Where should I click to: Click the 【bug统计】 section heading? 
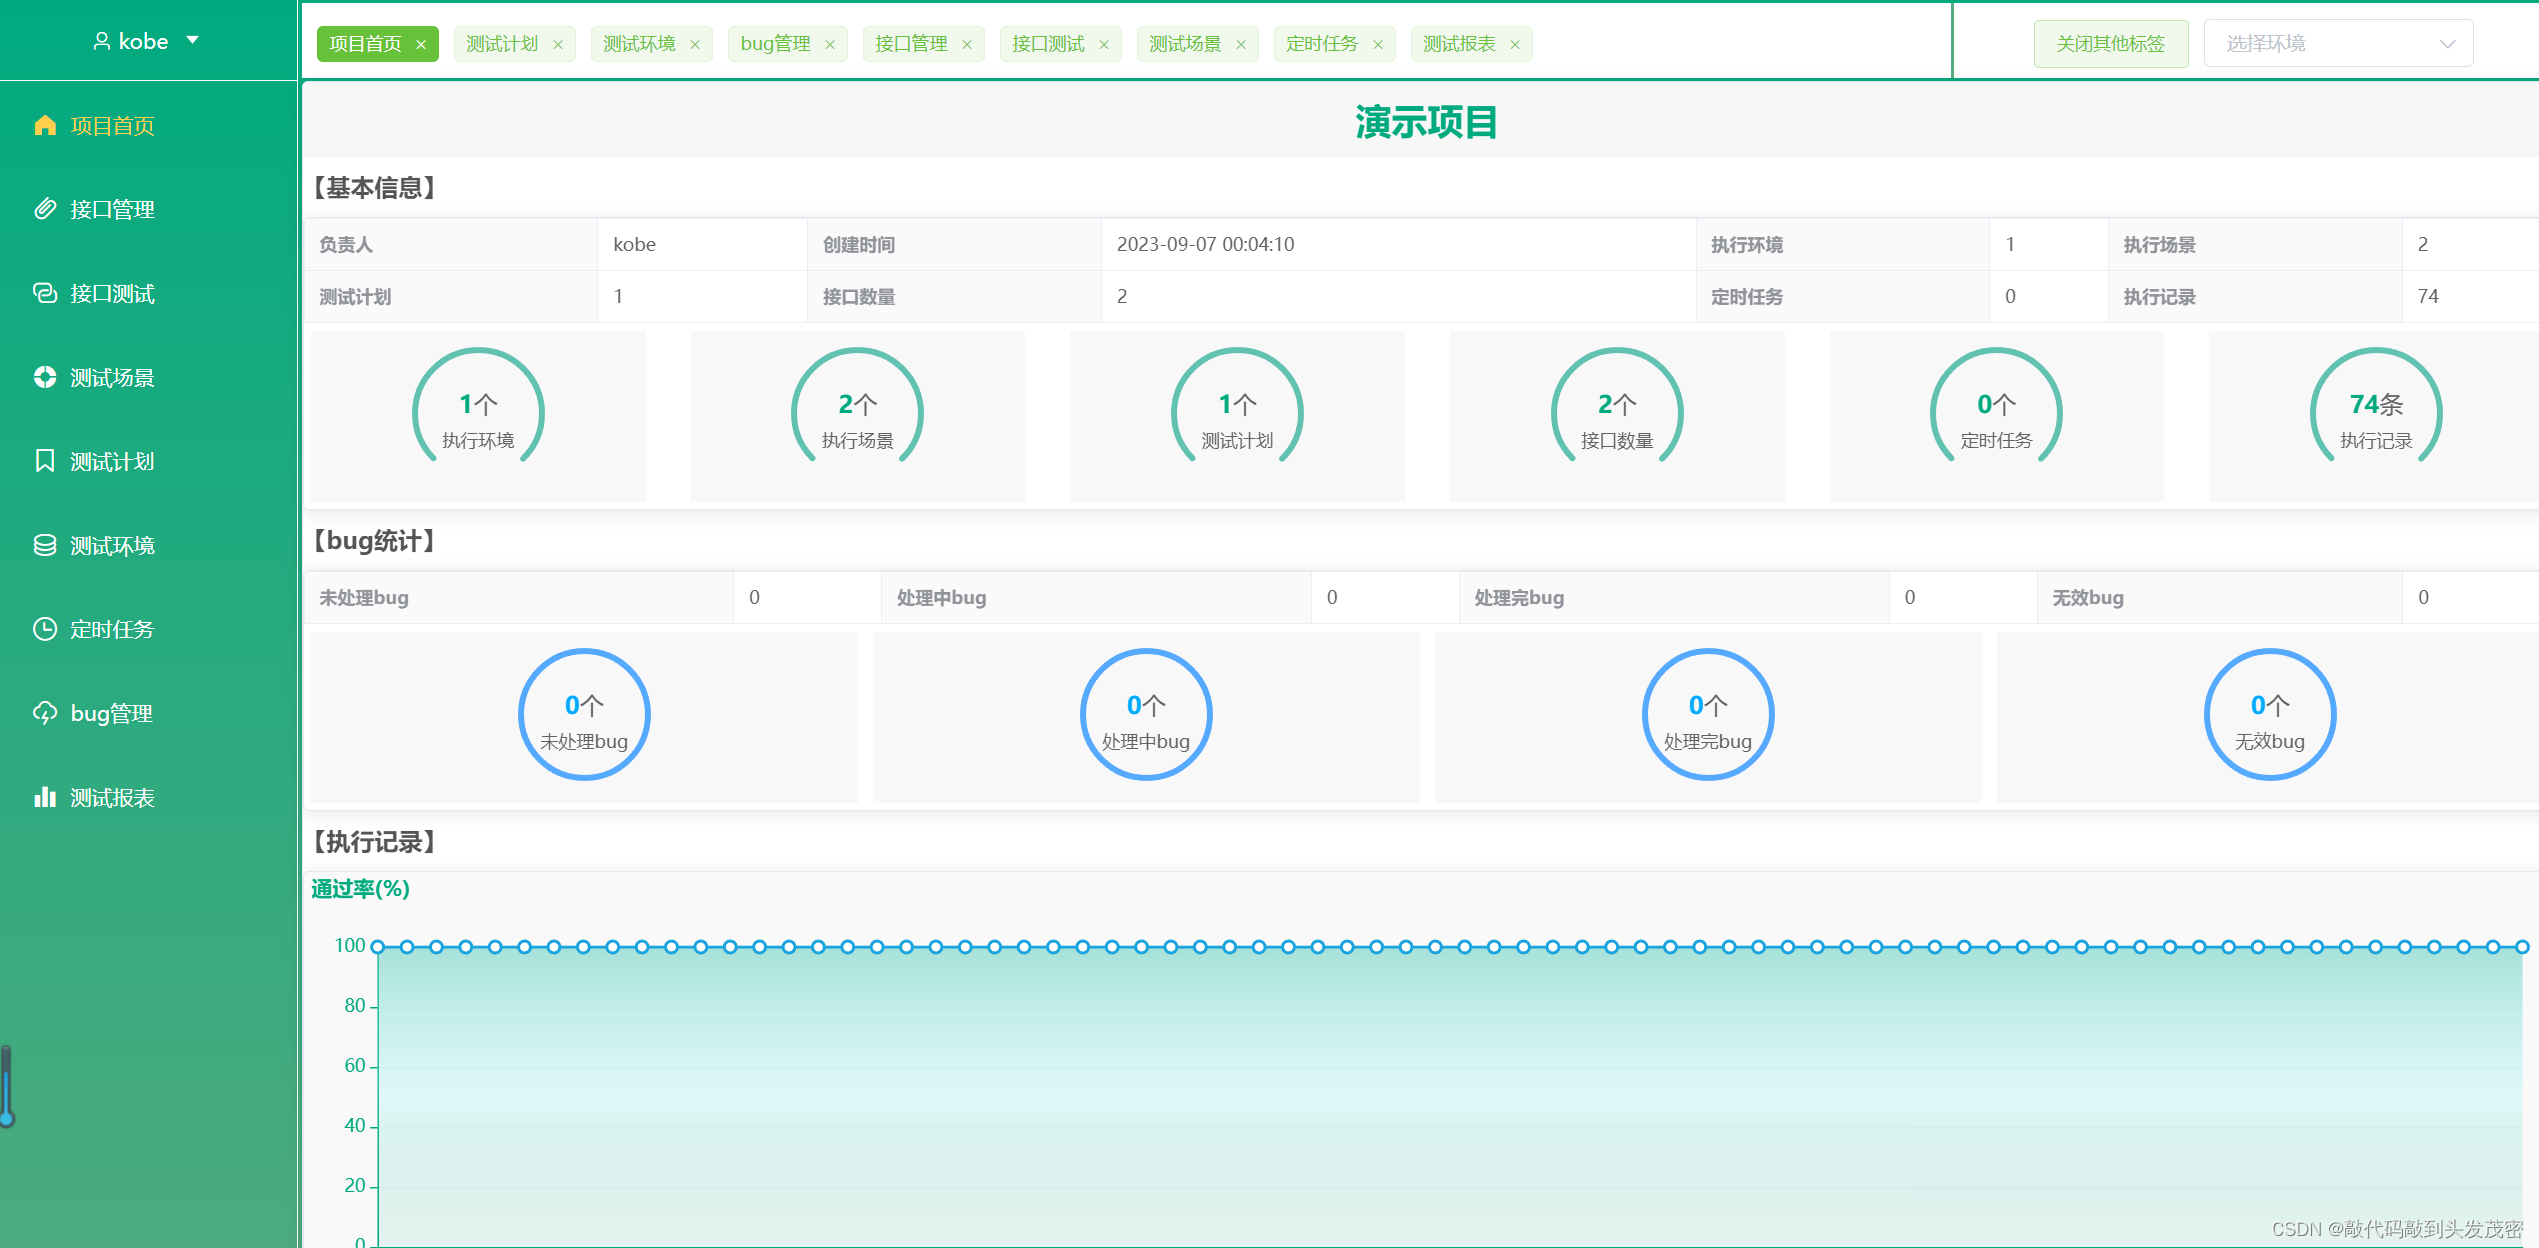pyautogui.click(x=375, y=541)
